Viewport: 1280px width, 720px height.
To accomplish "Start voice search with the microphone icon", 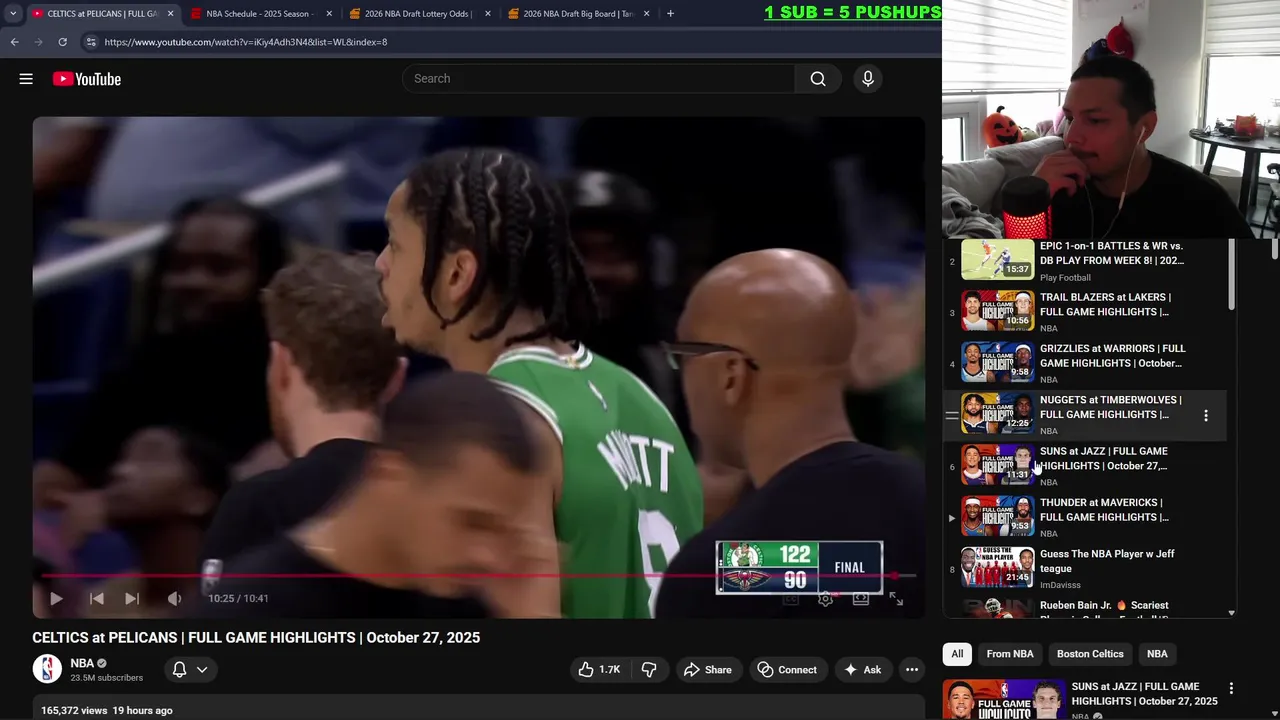I will pyautogui.click(x=867, y=79).
